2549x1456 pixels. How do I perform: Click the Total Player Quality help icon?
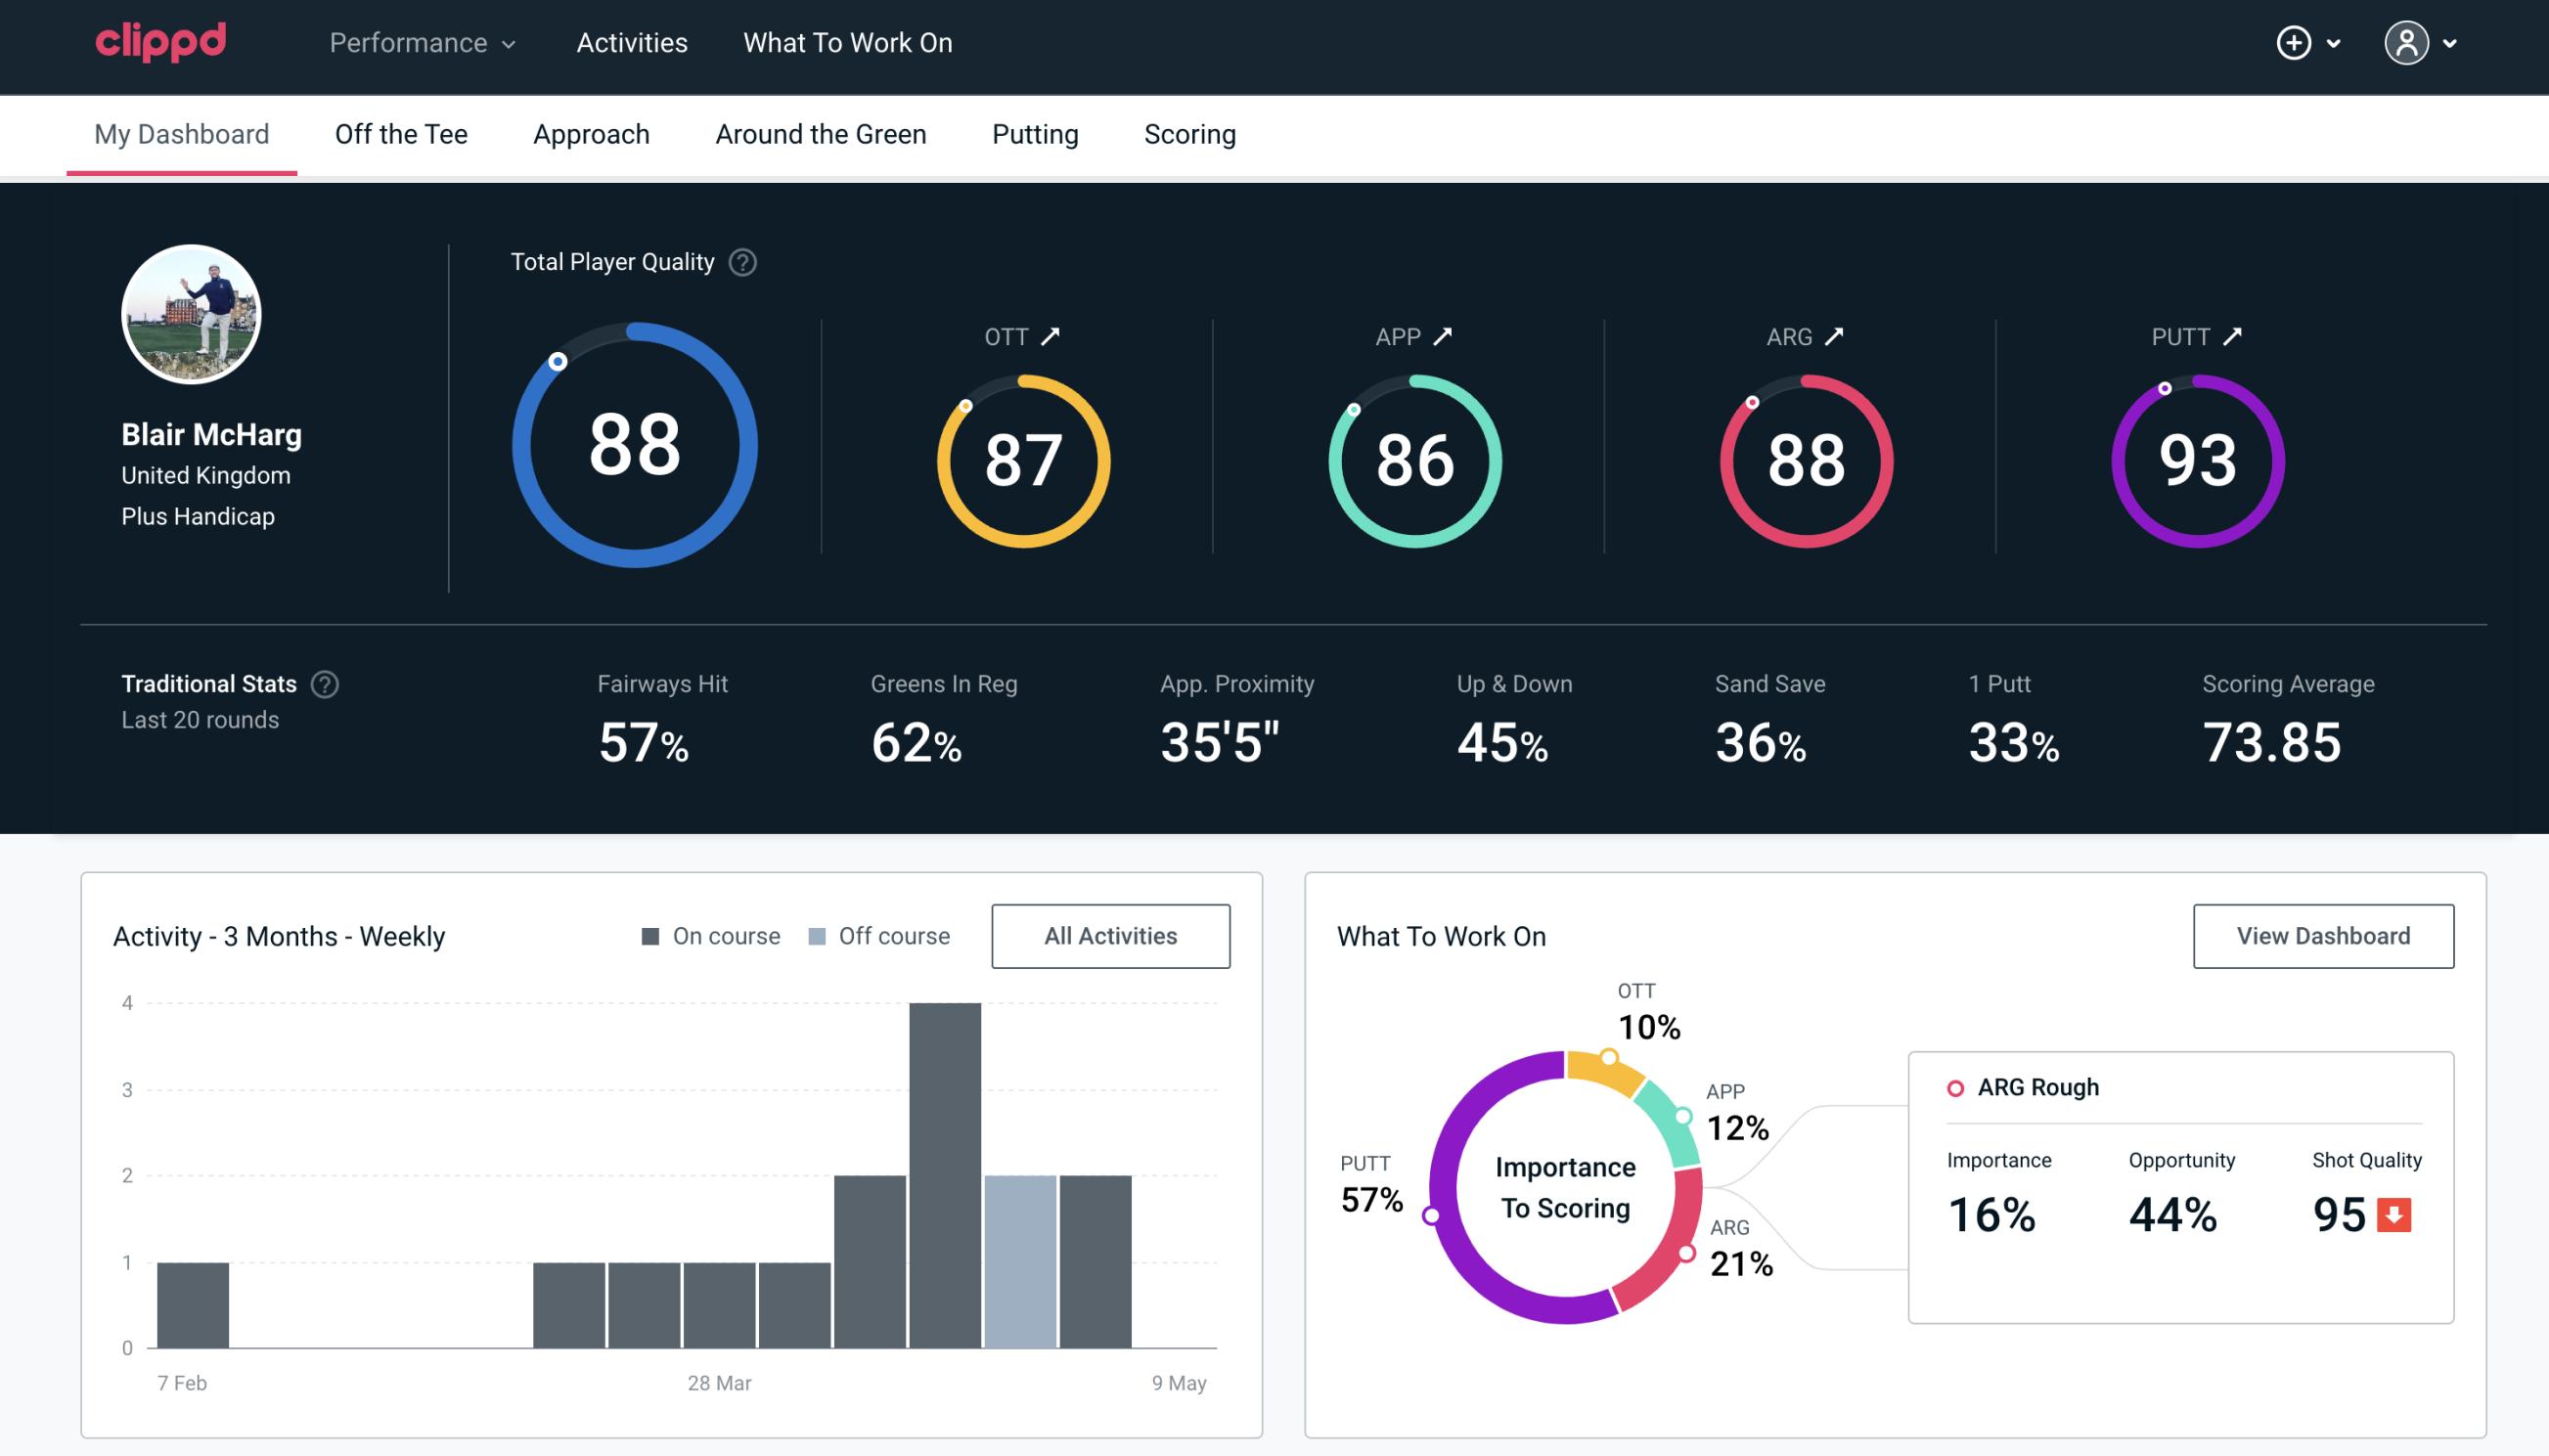pyautogui.click(x=740, y=262)
